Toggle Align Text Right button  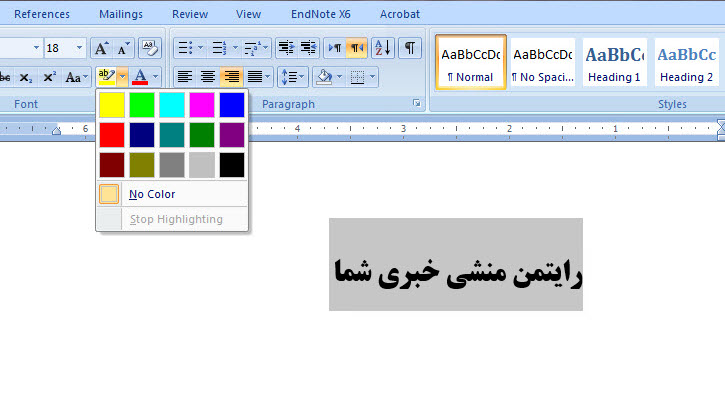pyautogui.click(x=231, y=76)
